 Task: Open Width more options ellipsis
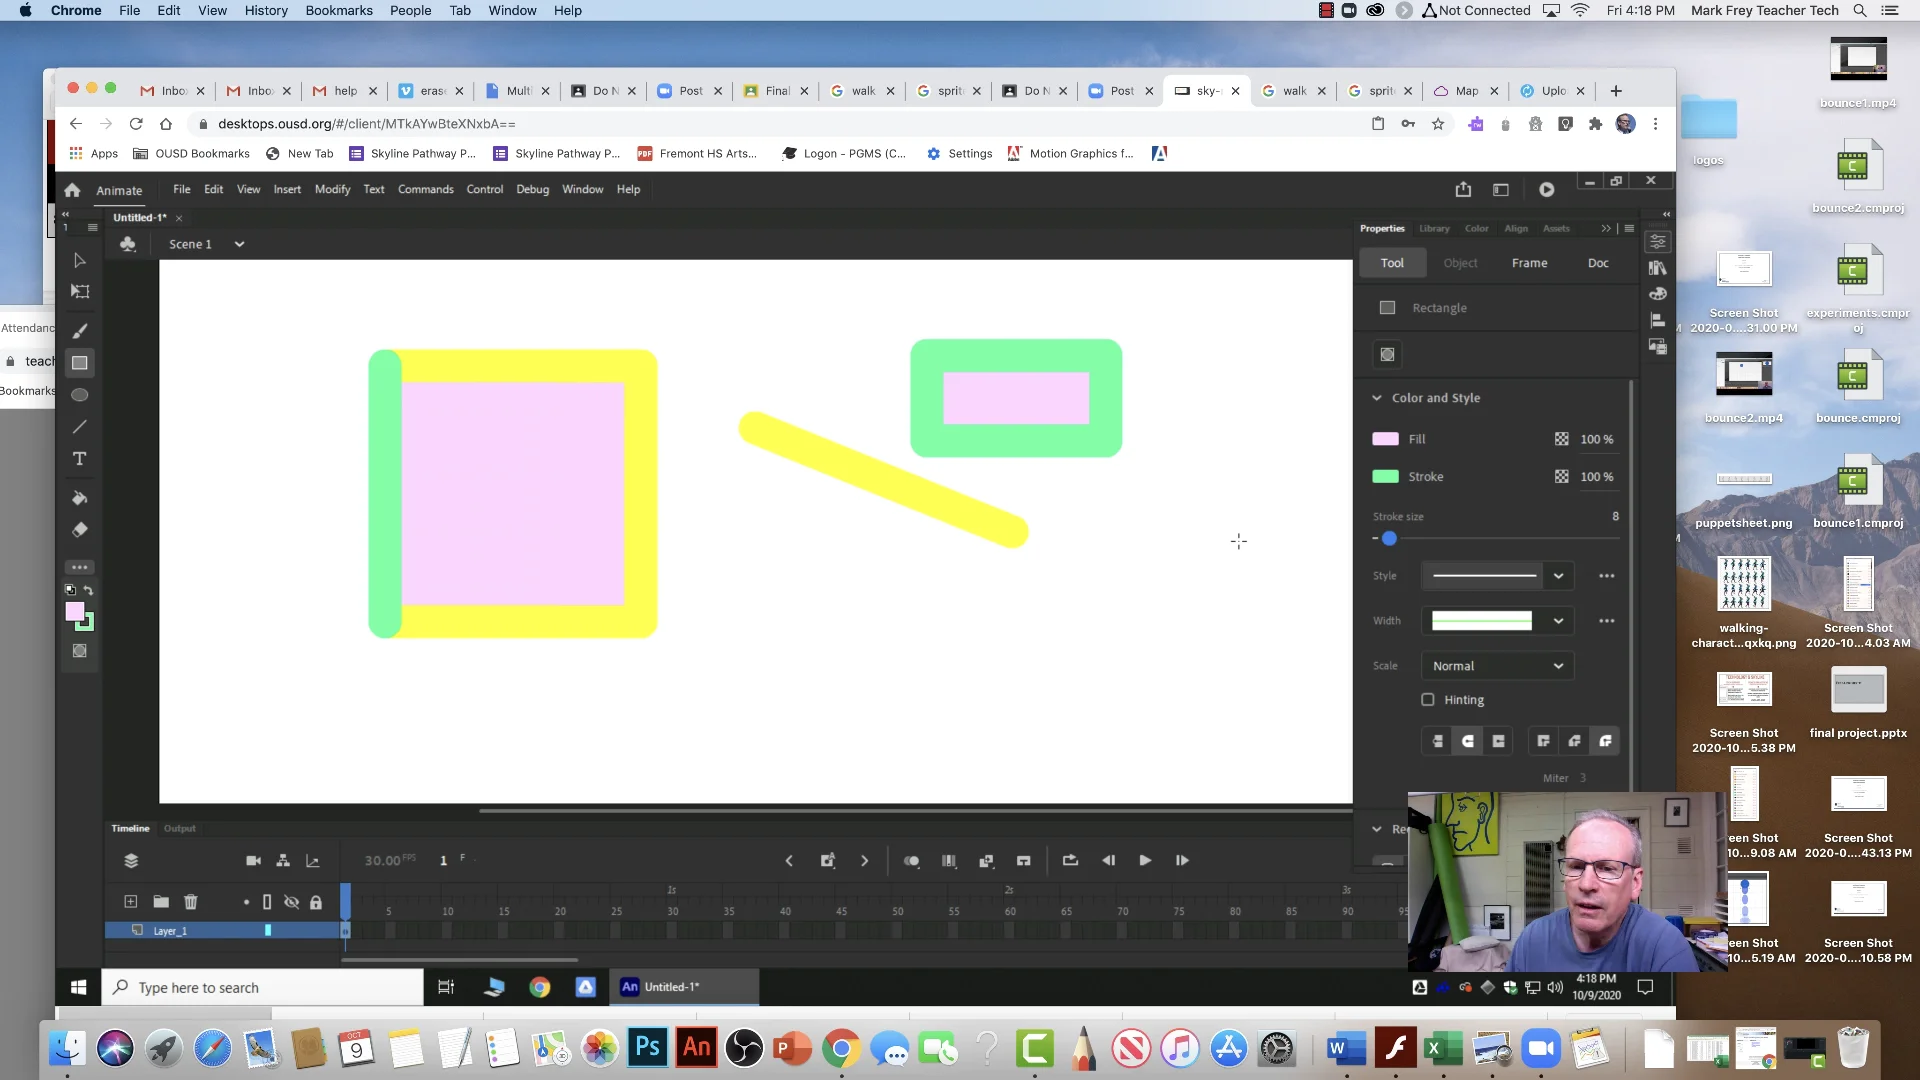point(1606,621)
